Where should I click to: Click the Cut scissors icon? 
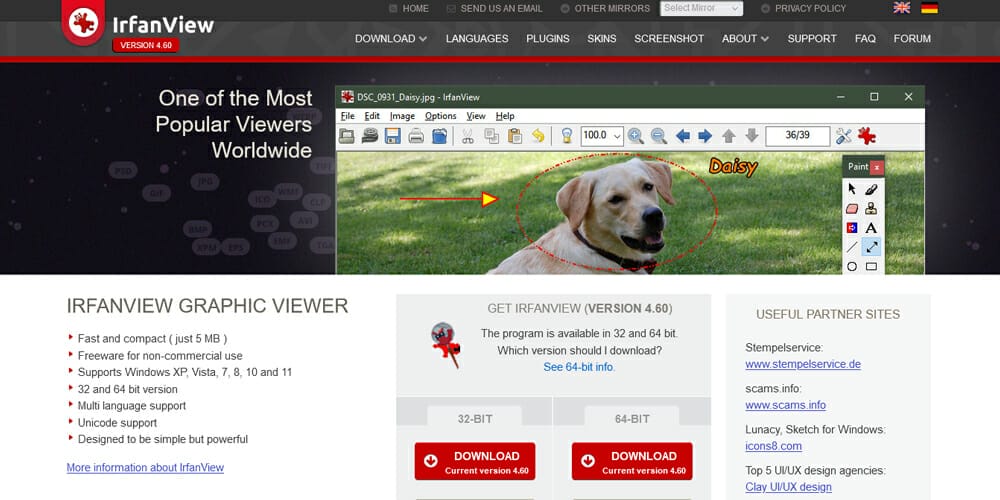click(x=467, y=136)
